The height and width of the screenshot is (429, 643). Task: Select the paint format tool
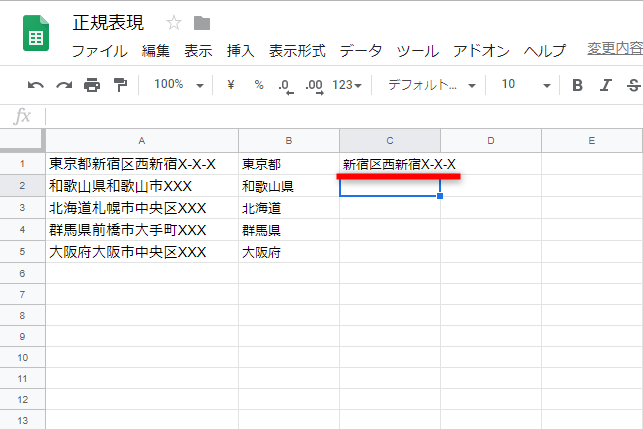tap(120, 85)
